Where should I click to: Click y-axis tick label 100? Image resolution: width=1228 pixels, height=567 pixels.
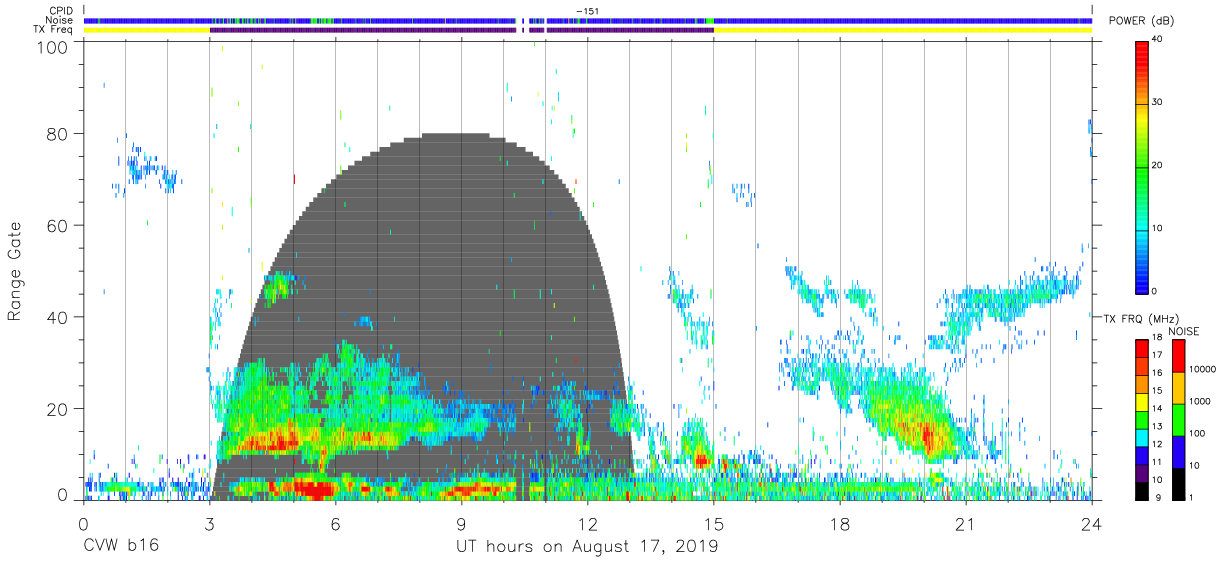point(53,46)
